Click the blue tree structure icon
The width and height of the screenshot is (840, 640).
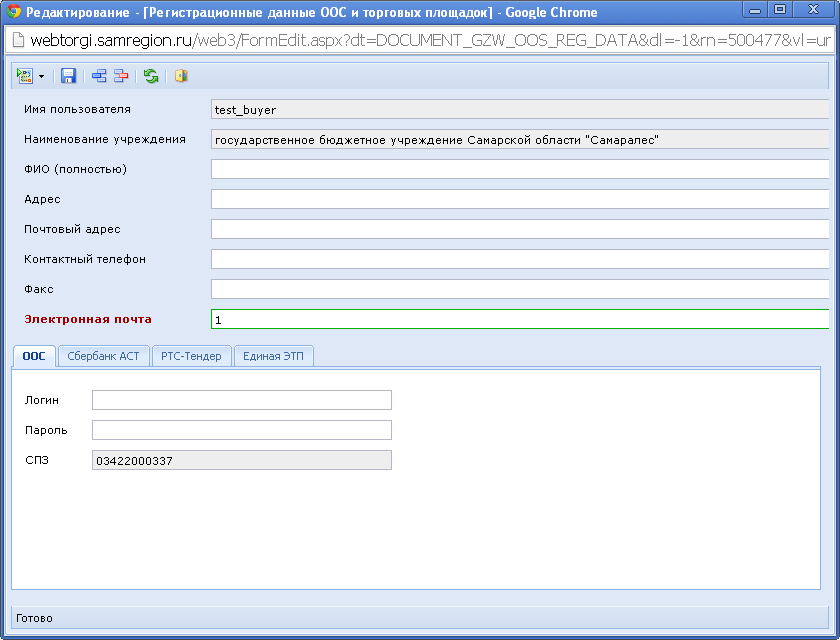click(x=99, y=76)
